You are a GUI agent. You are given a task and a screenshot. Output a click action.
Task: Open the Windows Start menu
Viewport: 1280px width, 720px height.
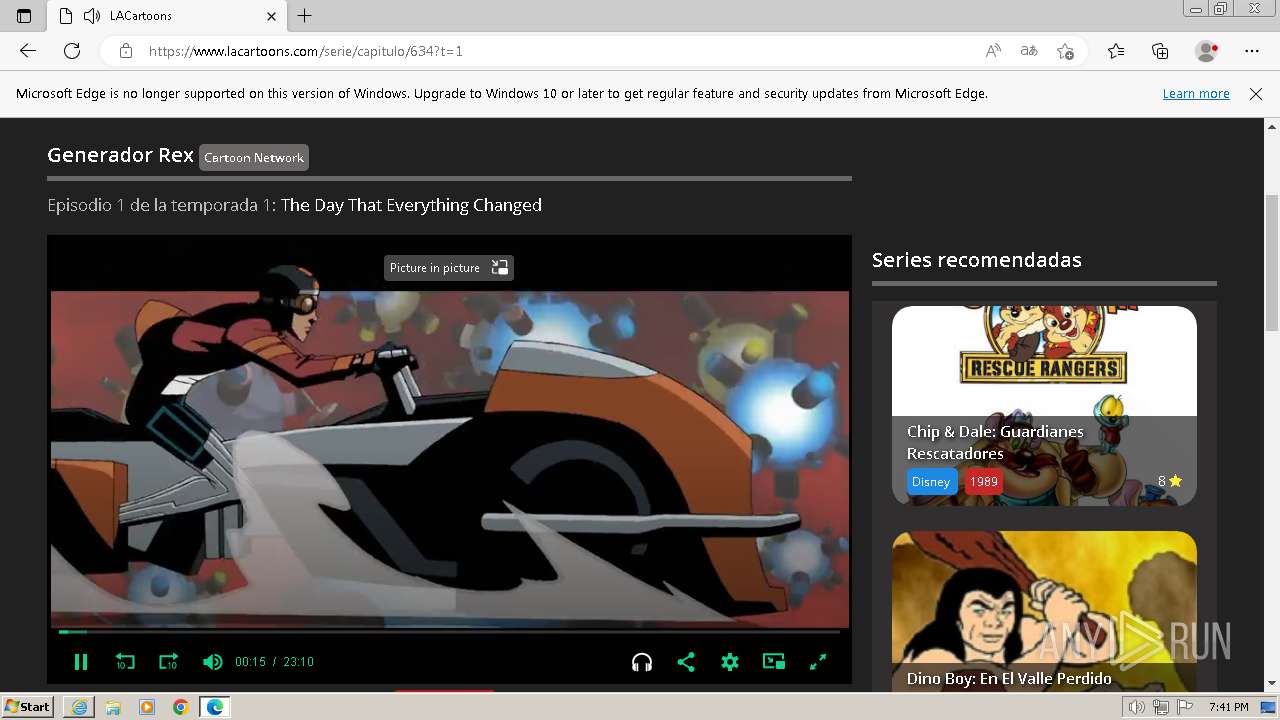[x=28, y=707]
